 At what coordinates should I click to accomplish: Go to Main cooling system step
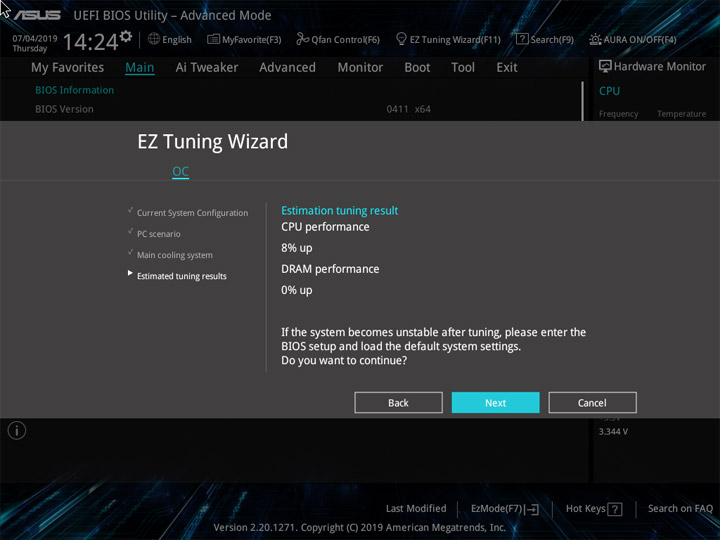(x=174, y=255)
